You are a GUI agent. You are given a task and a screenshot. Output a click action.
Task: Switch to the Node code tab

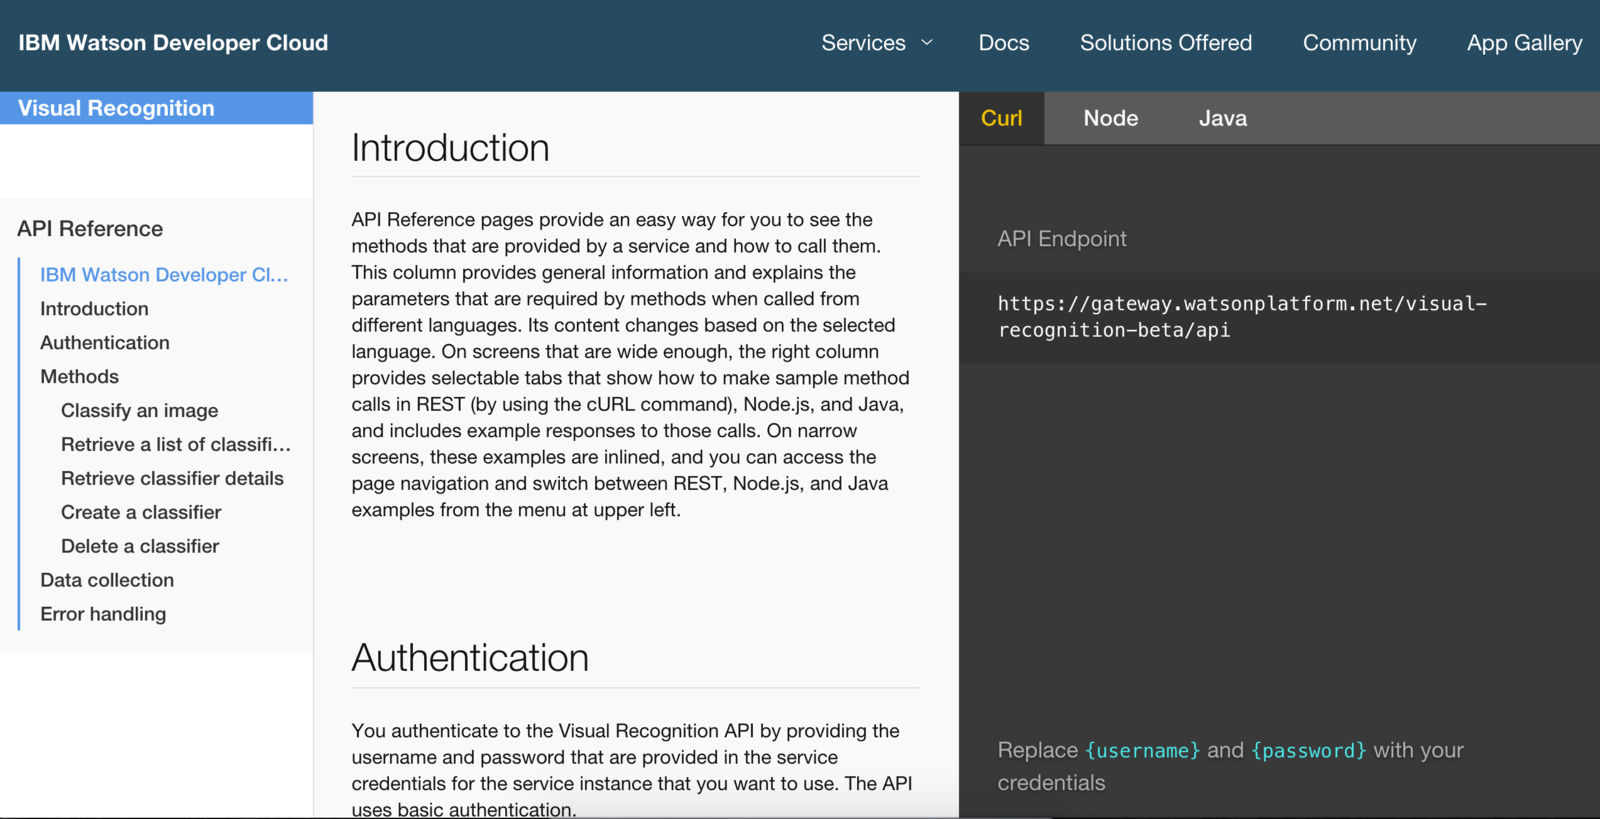click(x=1111, y=118)
